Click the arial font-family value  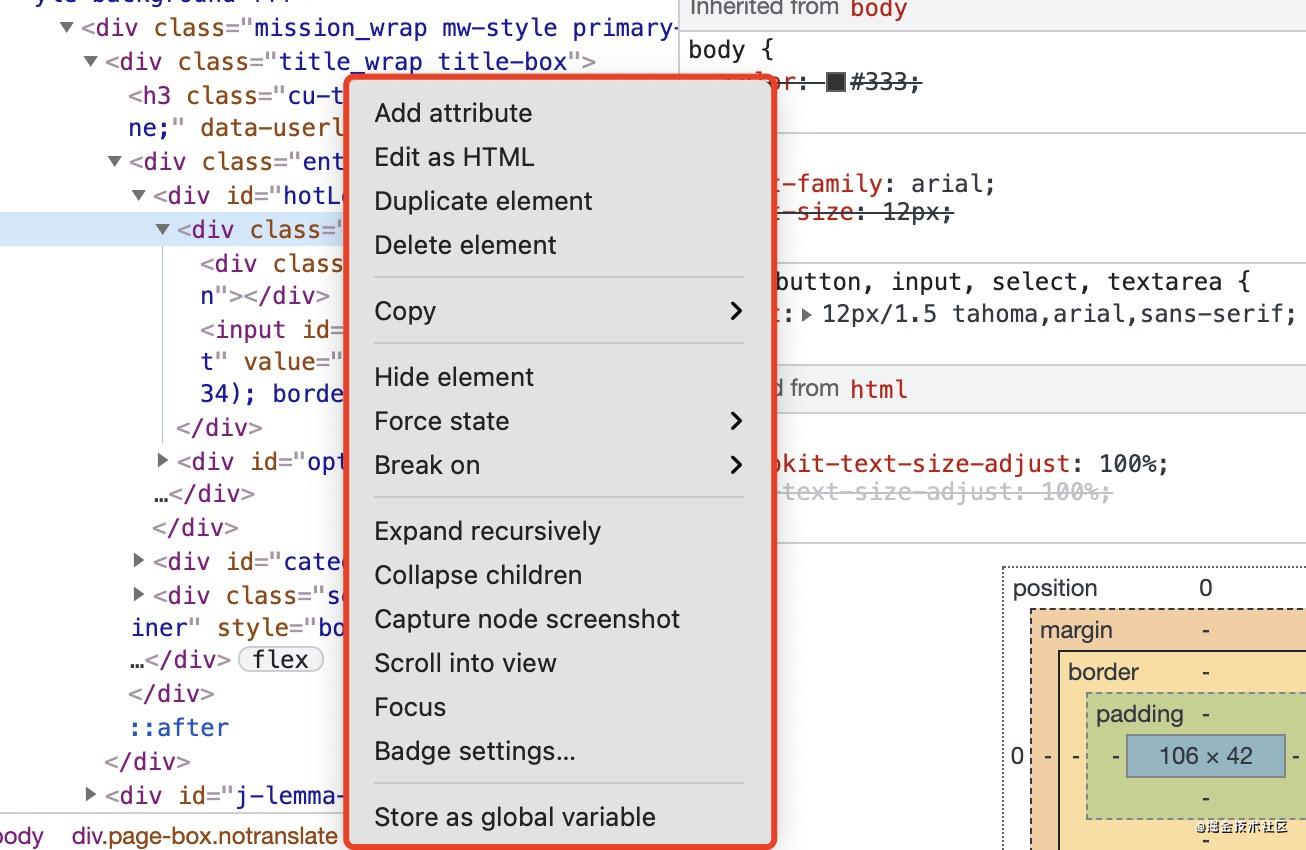coord(949,184)
